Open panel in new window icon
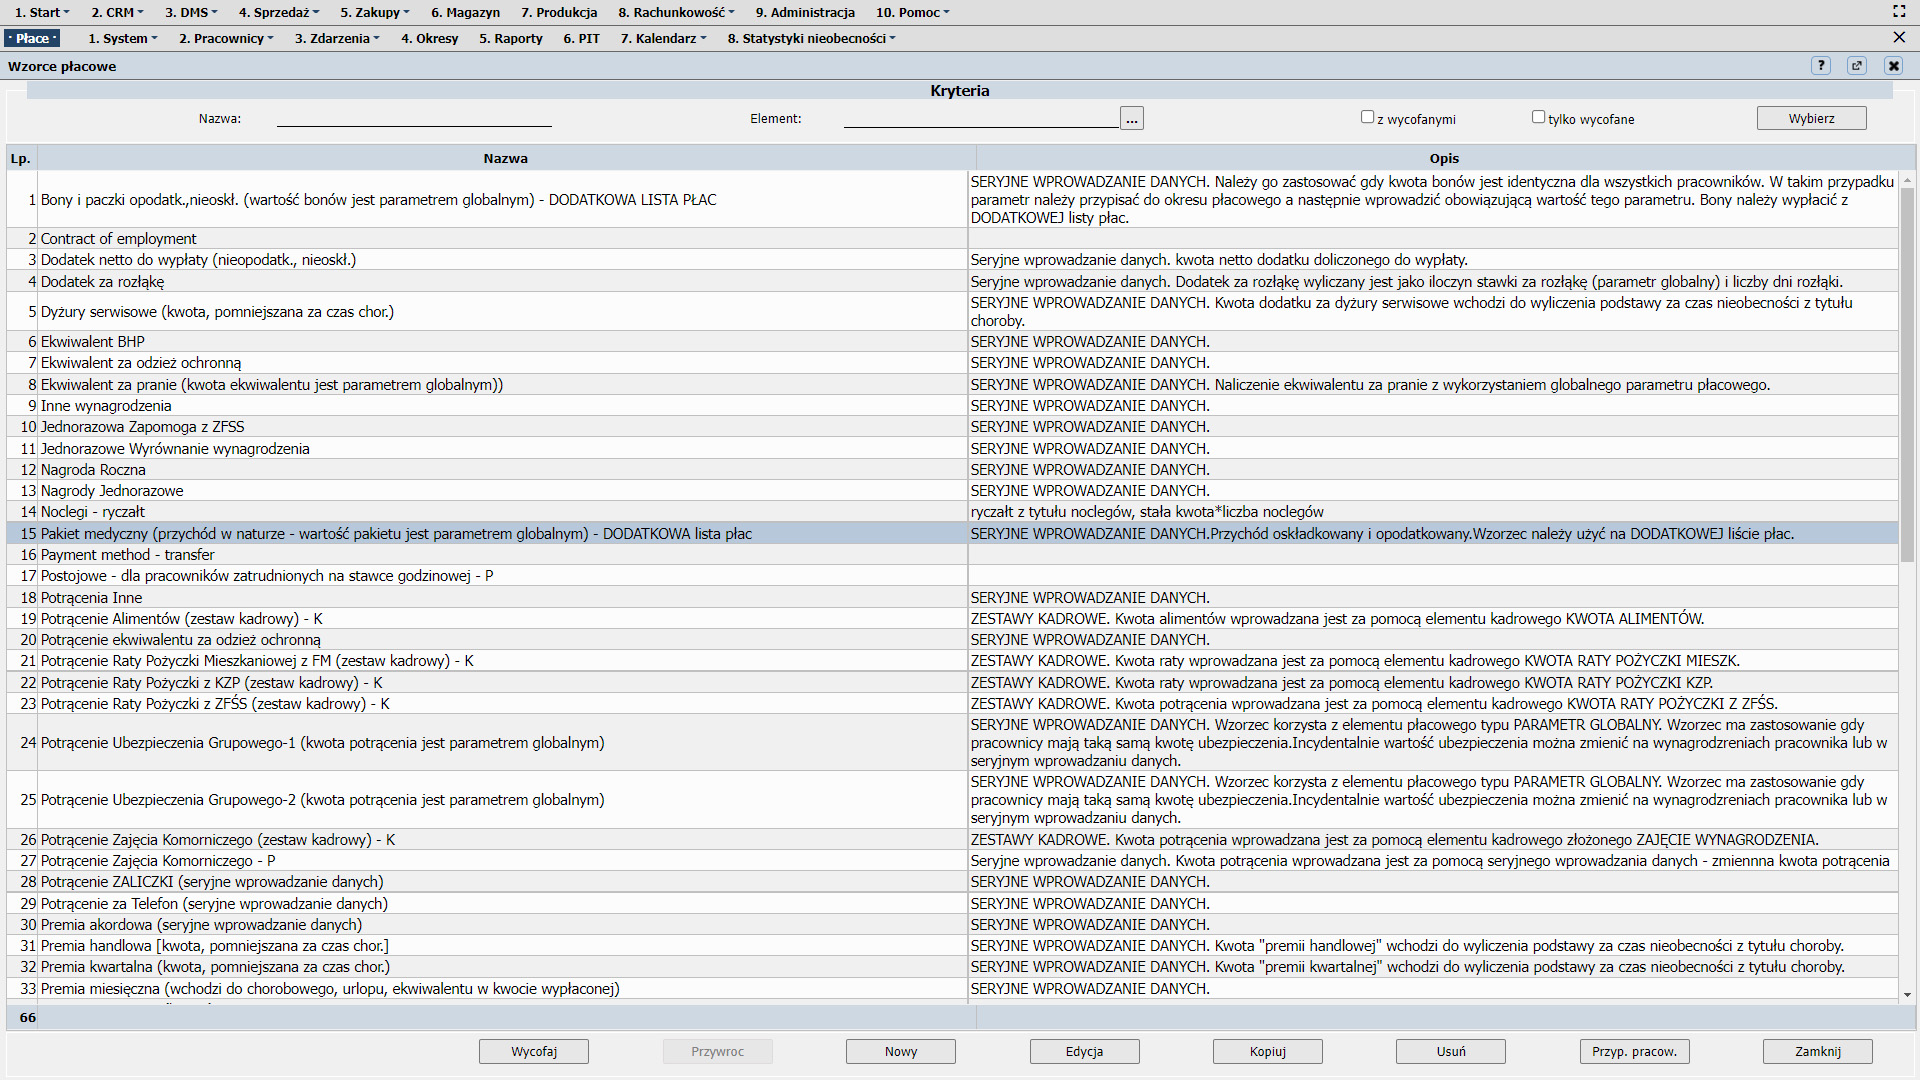Image resolution: width=1920 pixels, height=1080 pixels. [x=1857, y=66]
